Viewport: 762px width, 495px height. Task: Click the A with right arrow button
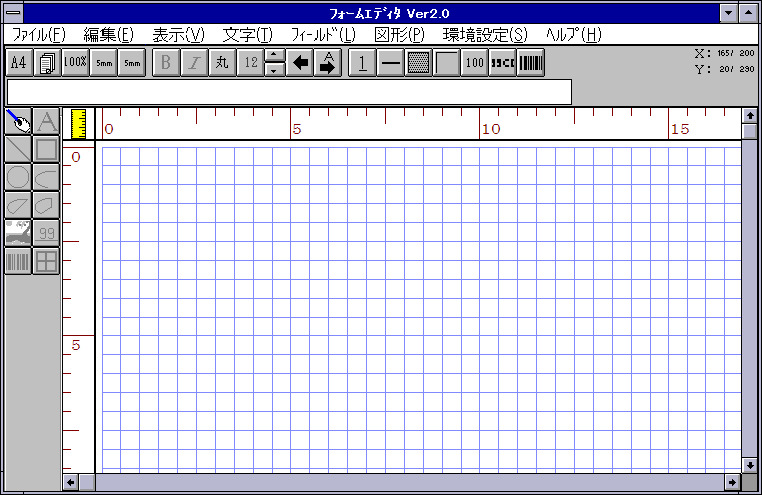pyautogui.click(x=328, y=62)
